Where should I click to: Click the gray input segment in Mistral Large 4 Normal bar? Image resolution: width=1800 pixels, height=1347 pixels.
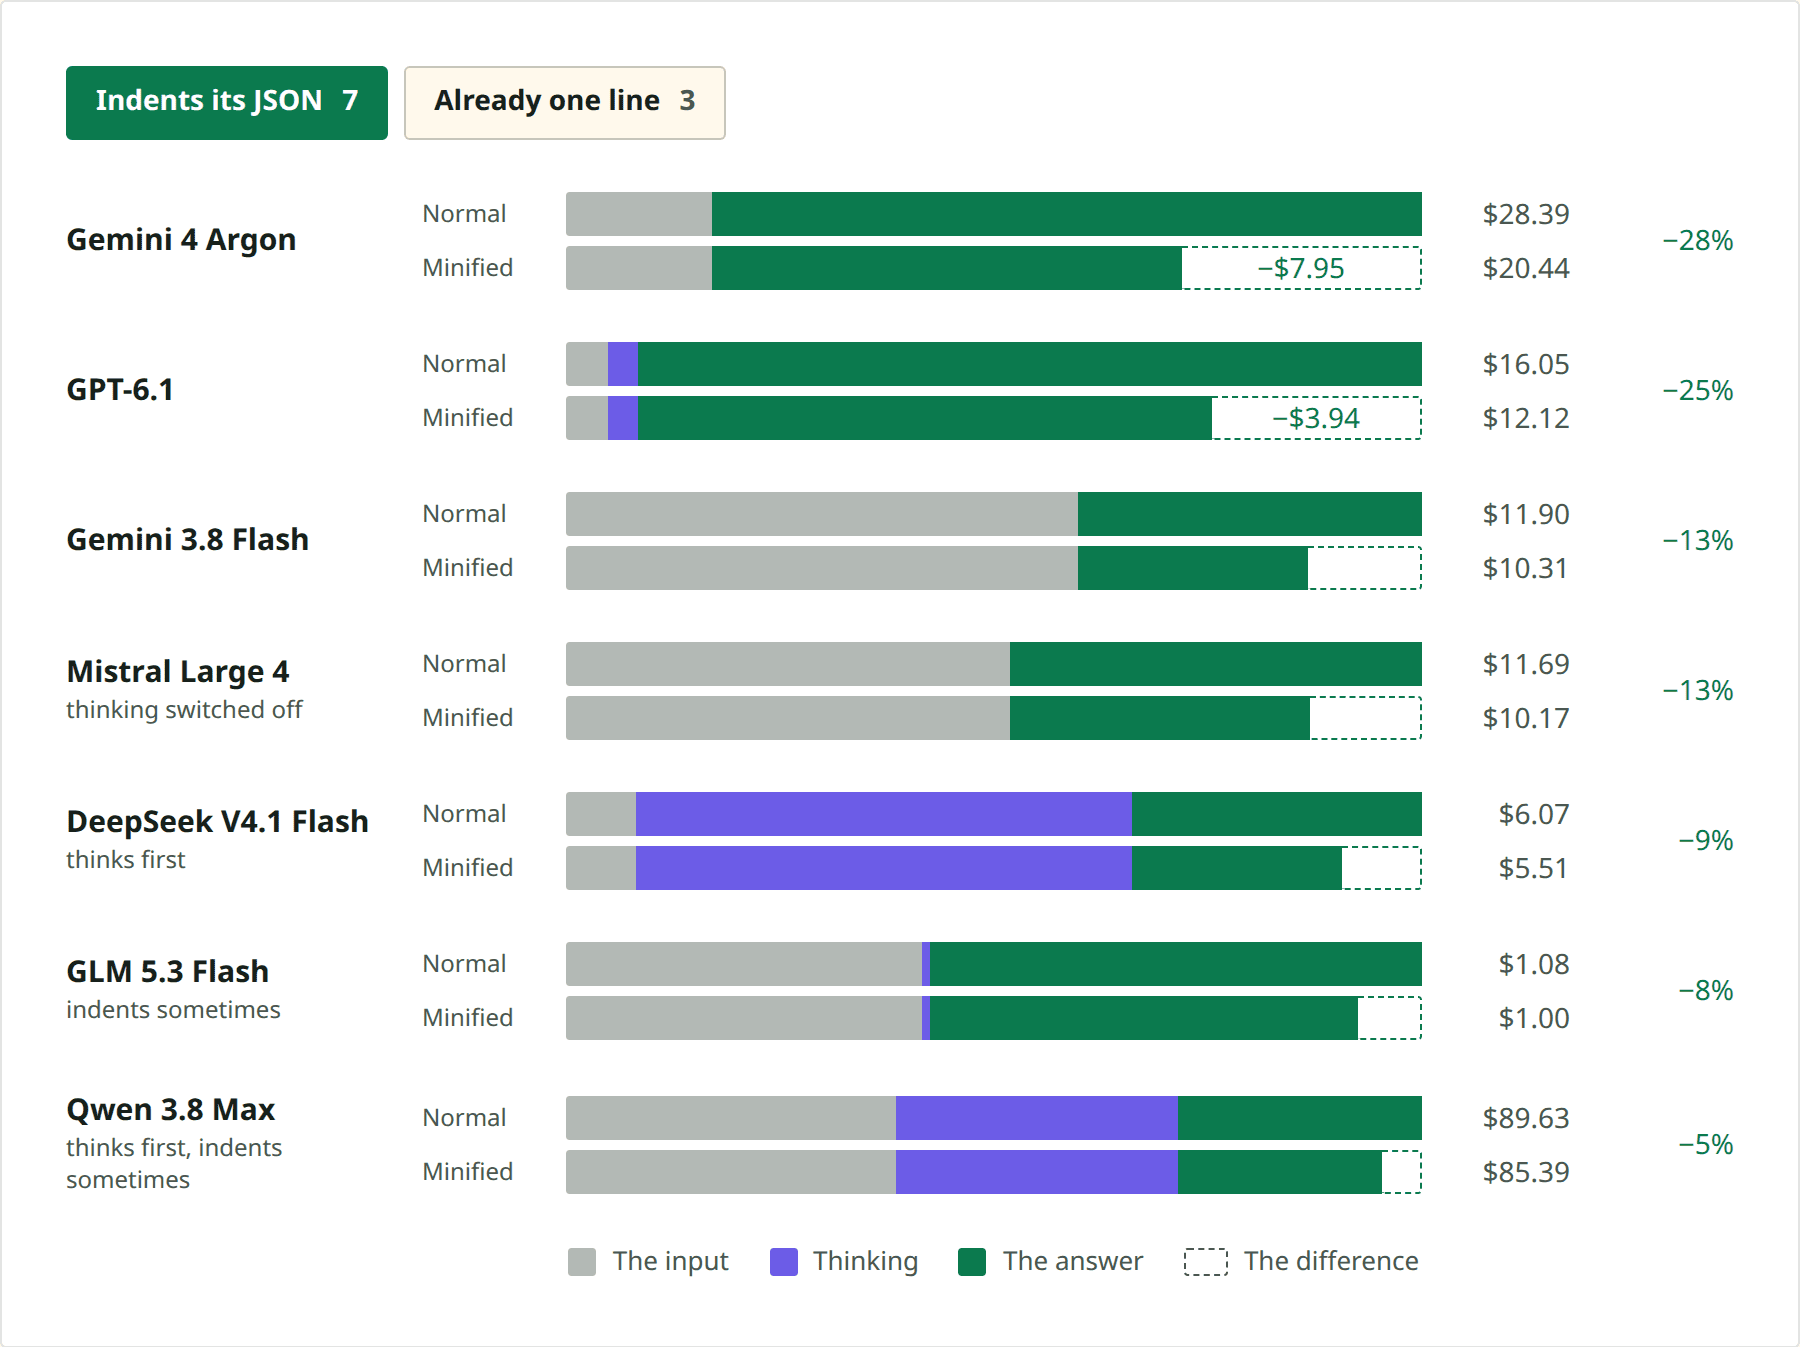[788, 664]
